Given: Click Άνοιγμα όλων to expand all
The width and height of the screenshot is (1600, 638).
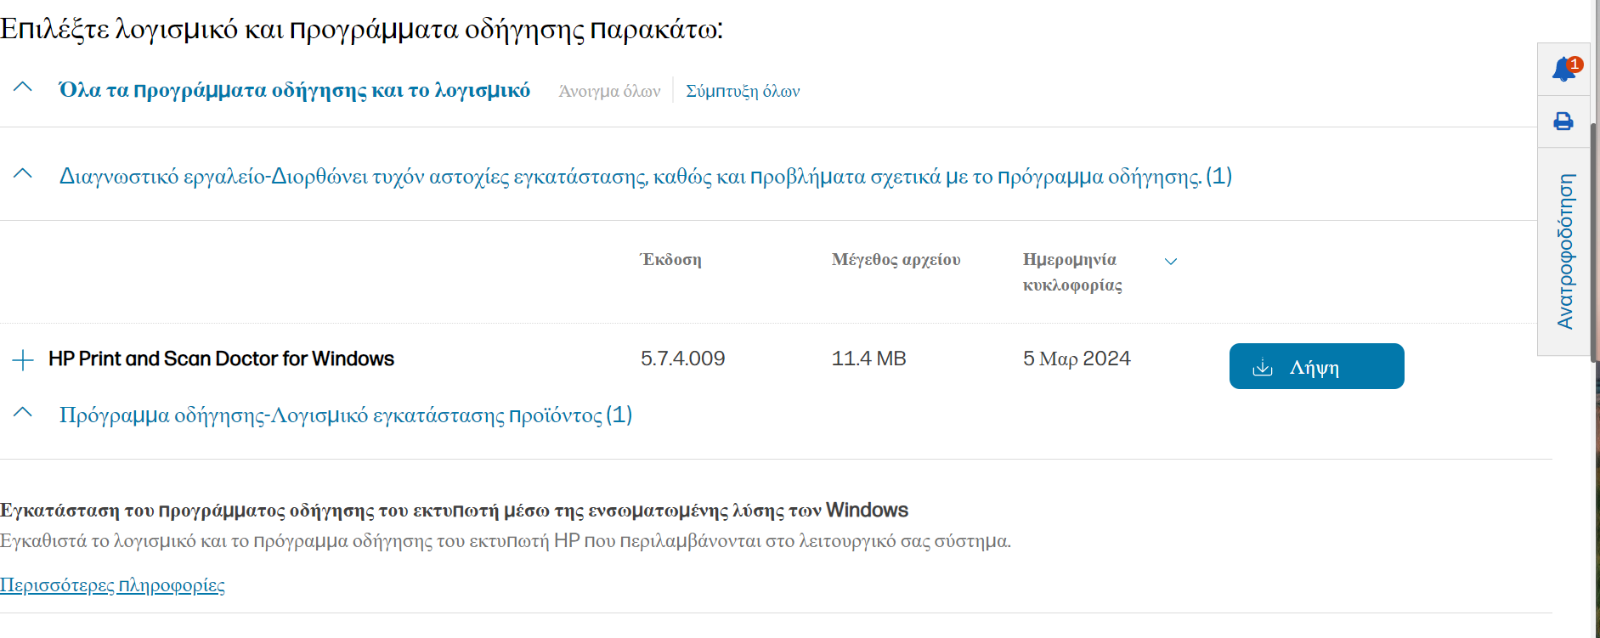Looking at the screenshot, I should (x=609, y=91).
